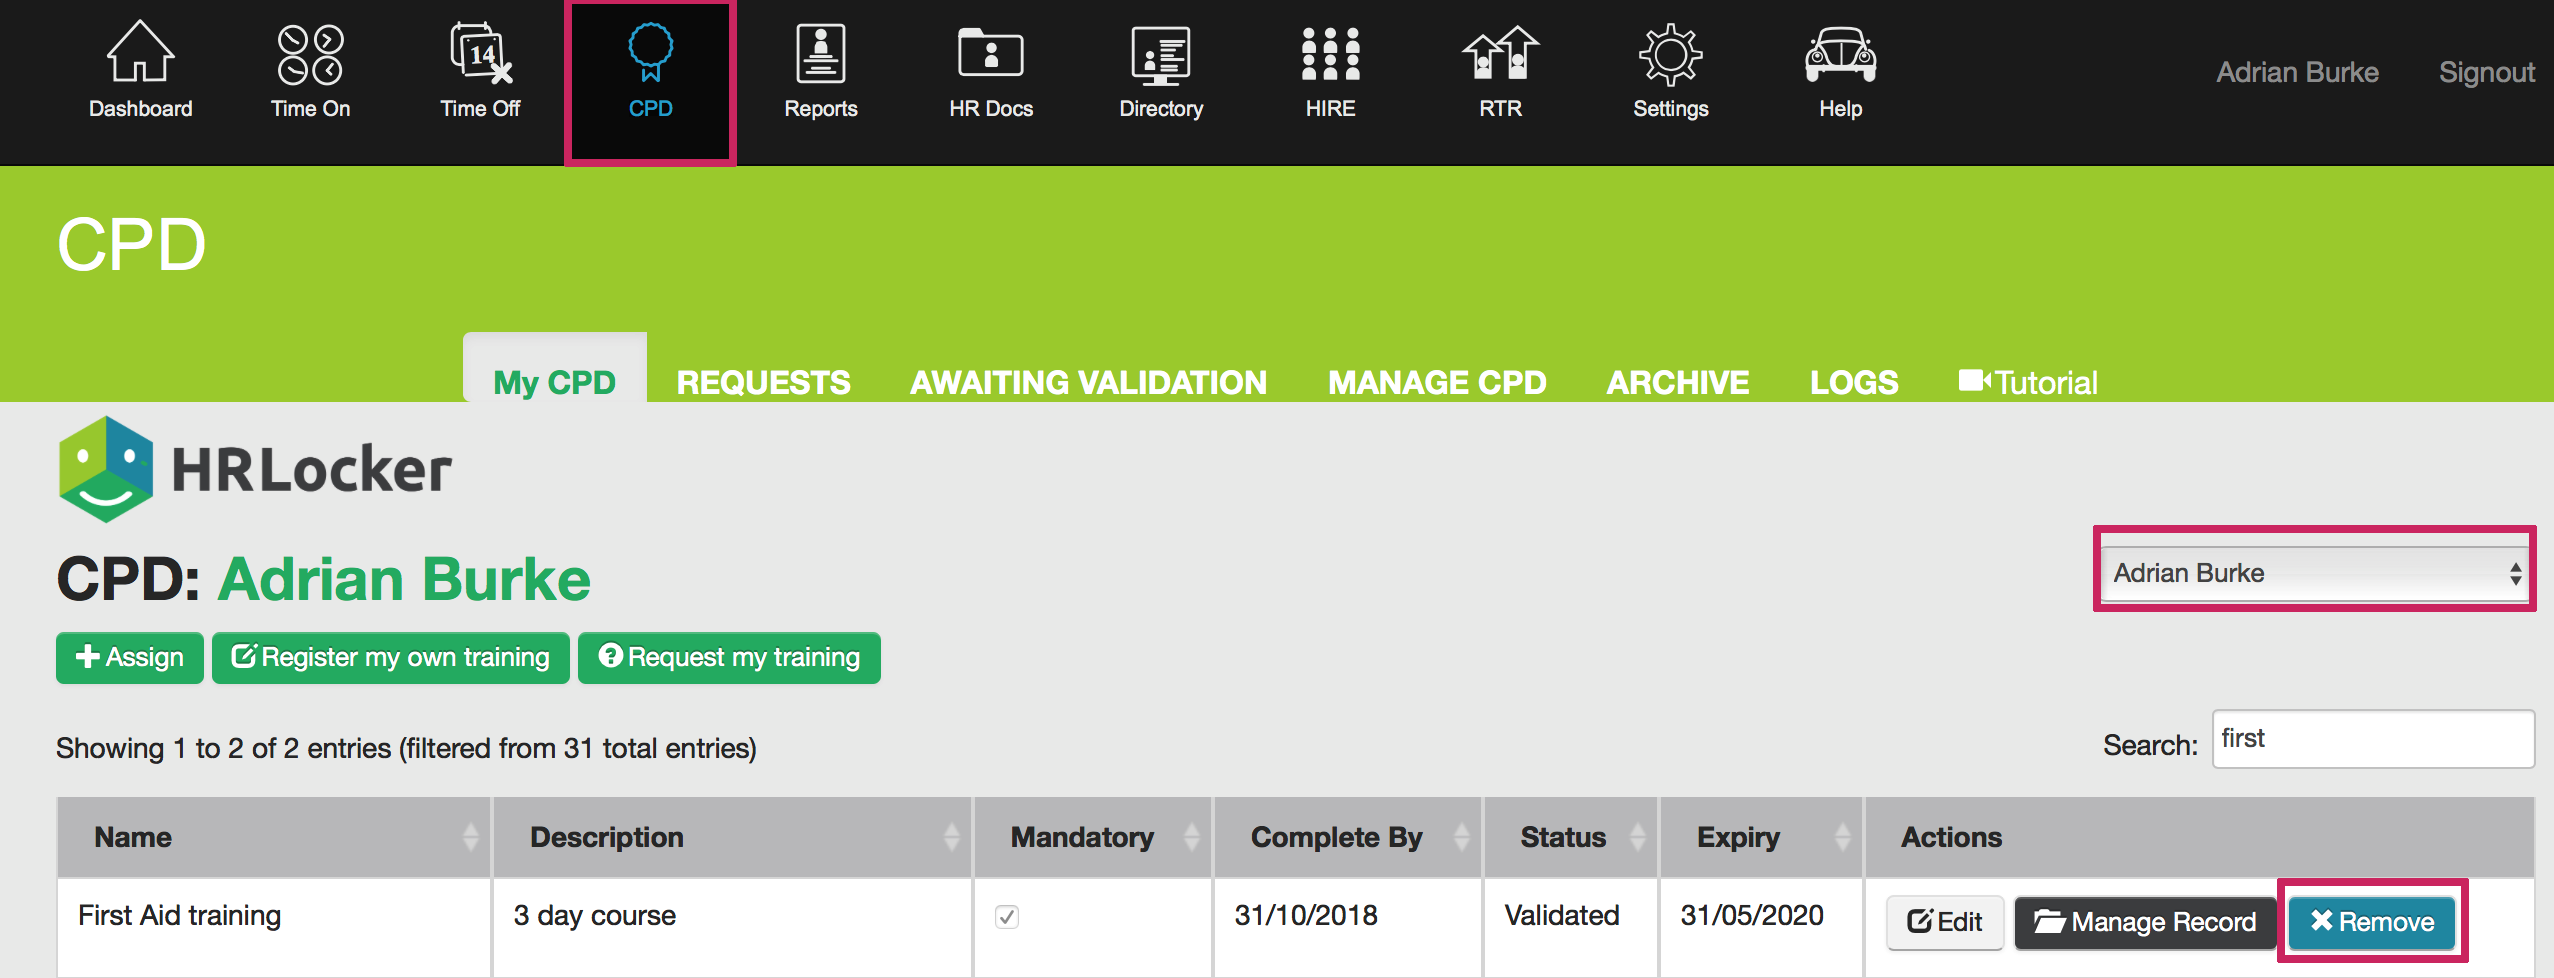Click the Search input field

[x=2372, y=740]
